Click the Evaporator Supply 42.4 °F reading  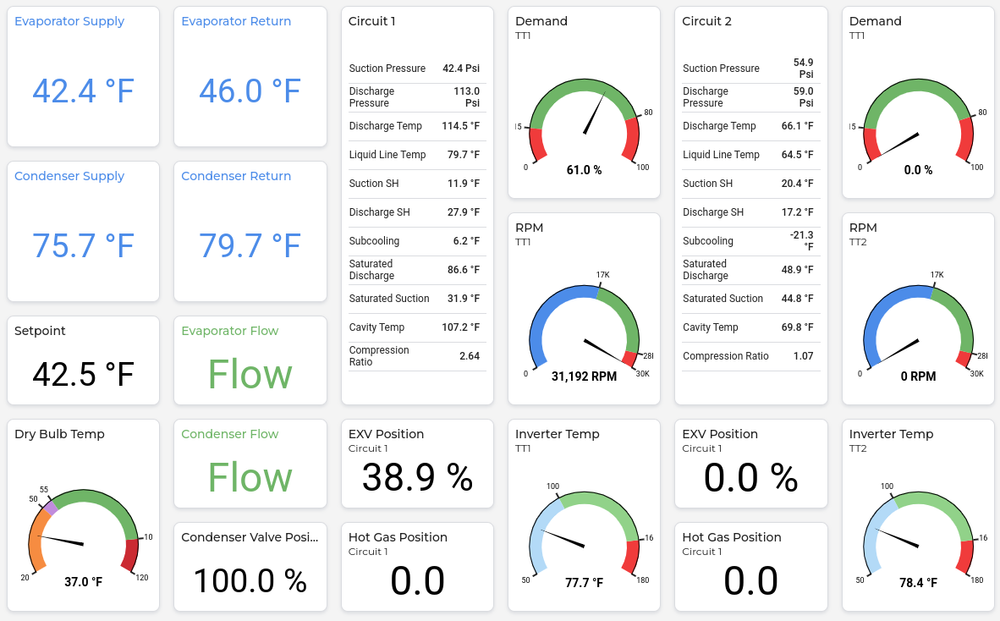[x=84, y=91]
